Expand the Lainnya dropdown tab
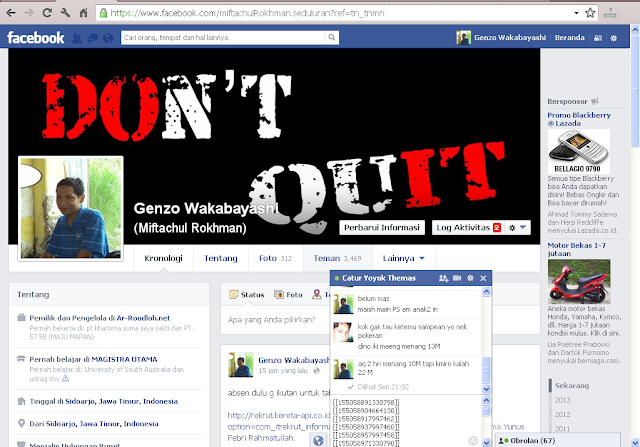The height and width of the screenshot is (447, 640). pos(404,258)
